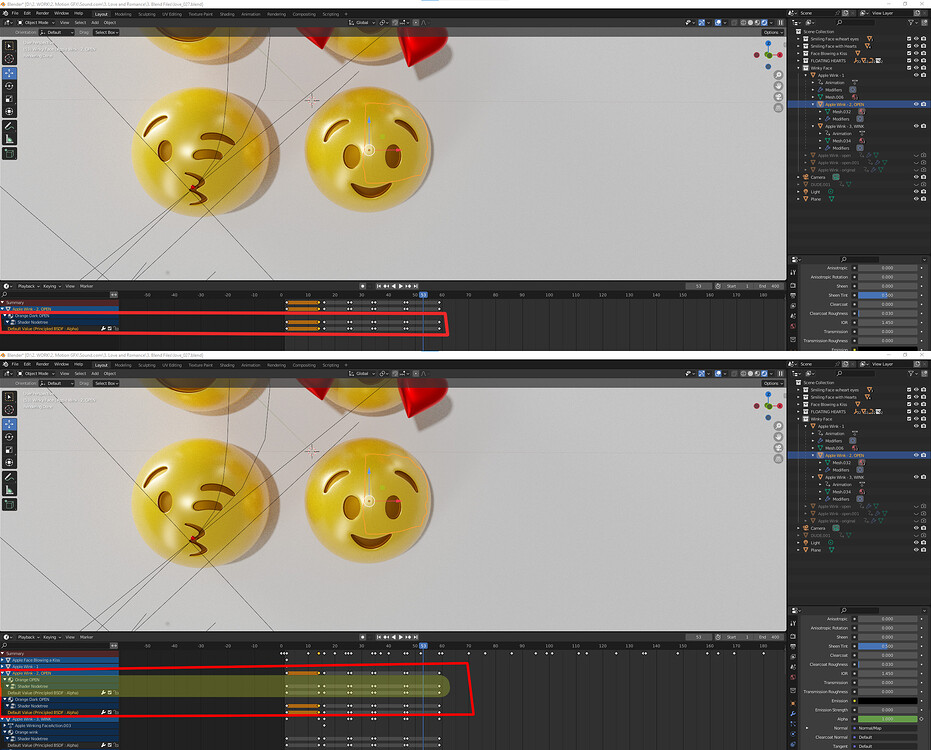The image size is (931, 750).
Task: Open the Outliner filter funnel icon
Action: [x=910, y=21]
